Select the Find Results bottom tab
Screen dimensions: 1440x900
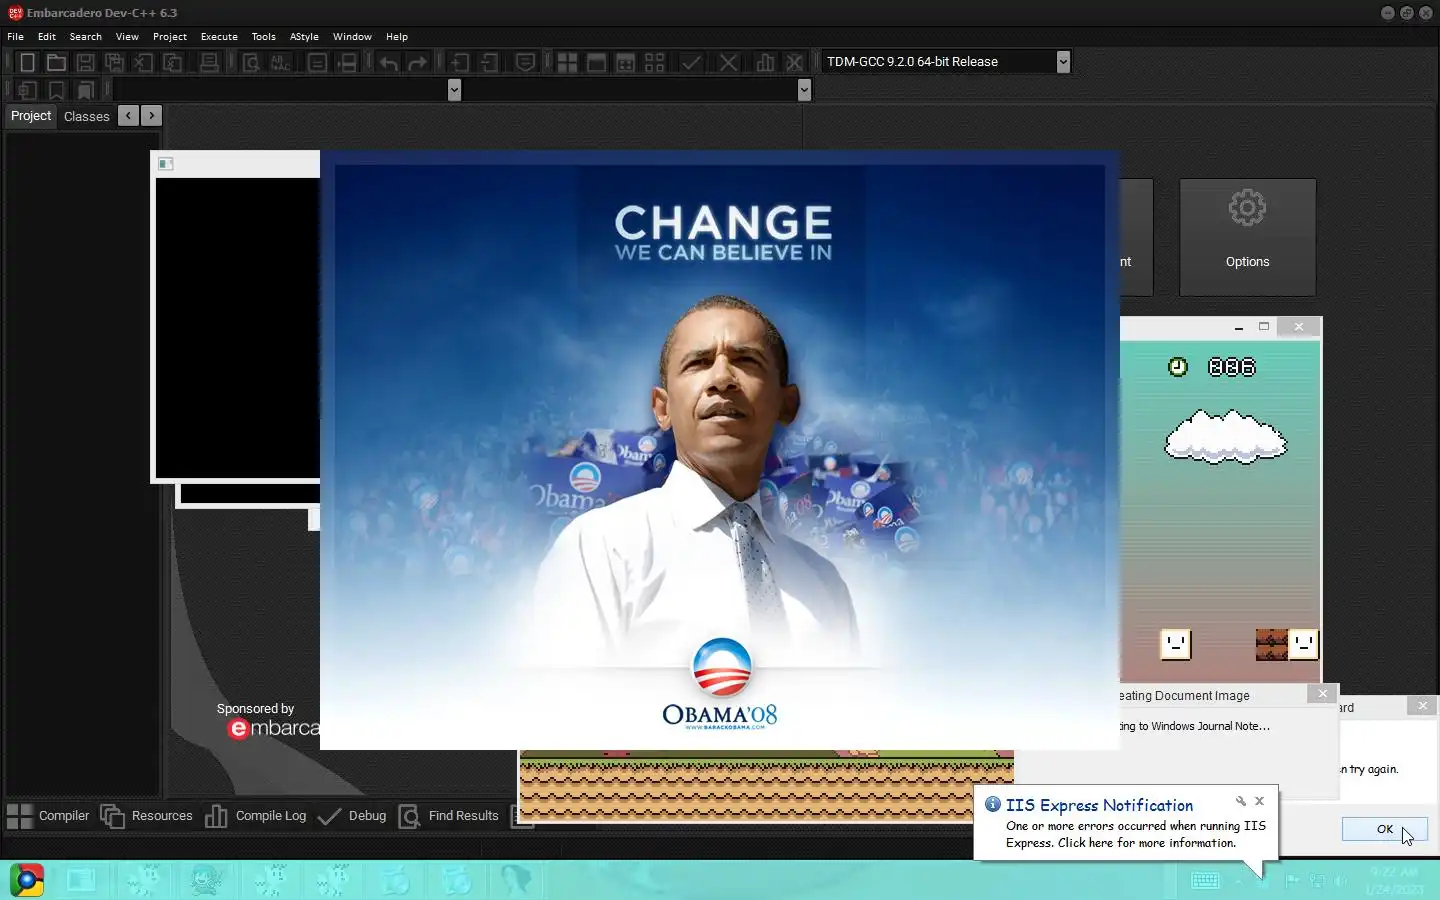448,816
